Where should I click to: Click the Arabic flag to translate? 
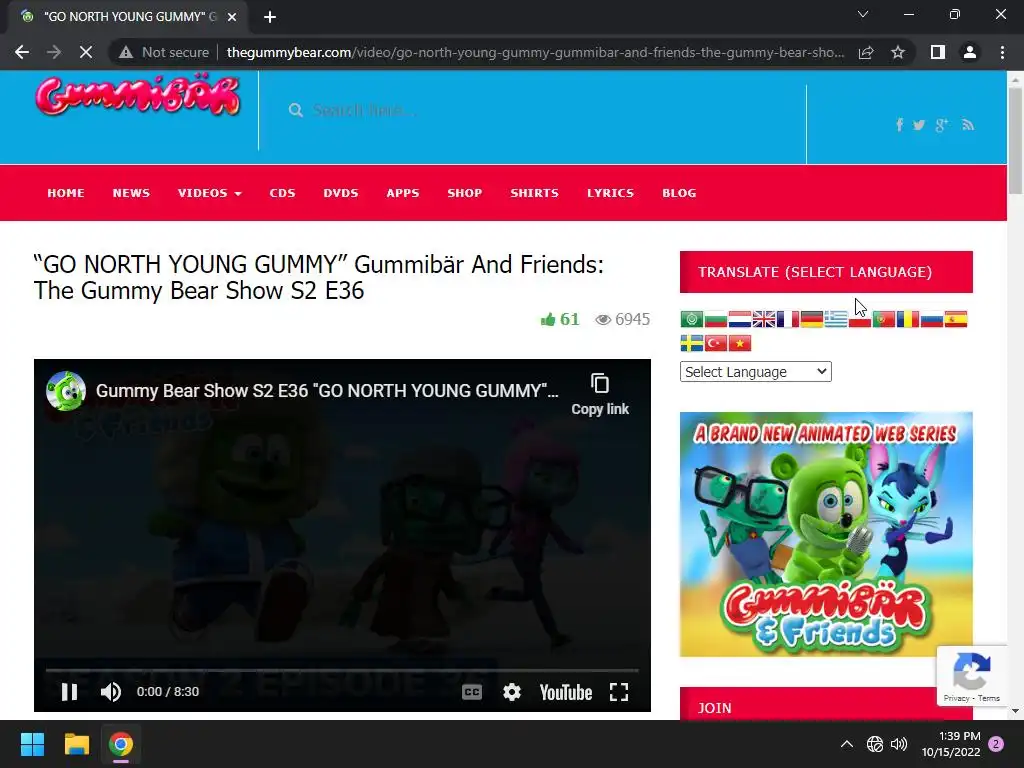(x=692, y=319)
